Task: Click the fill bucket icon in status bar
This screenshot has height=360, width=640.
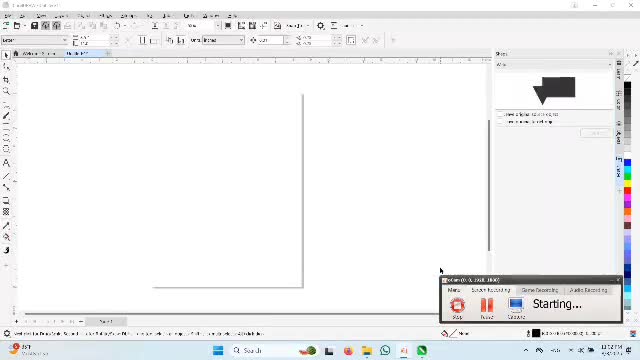Action: [444, 333]
